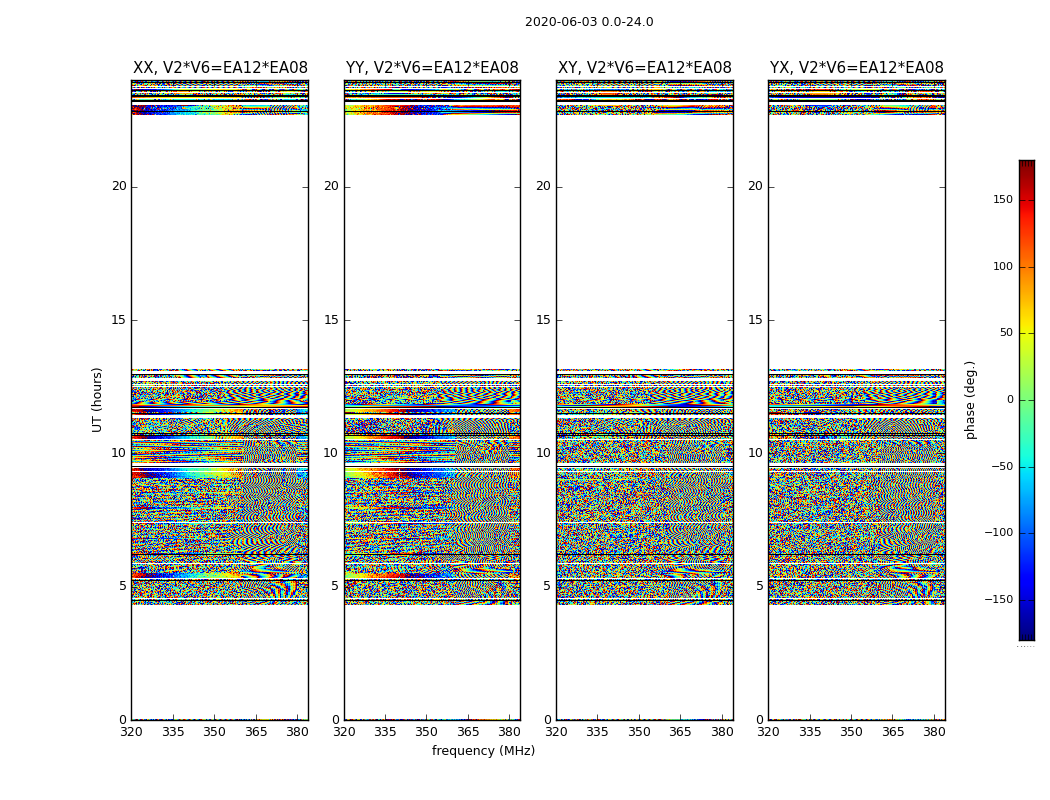The image size is (1050, 800).
Task: Click the '10' y-tick of the XX panel
Action: [x=119, y=453]
